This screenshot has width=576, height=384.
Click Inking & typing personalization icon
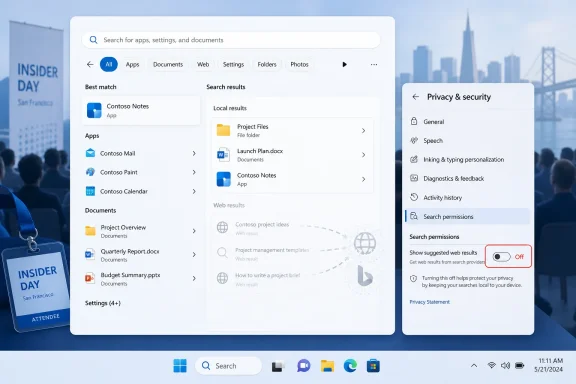[x=414, y=159]
